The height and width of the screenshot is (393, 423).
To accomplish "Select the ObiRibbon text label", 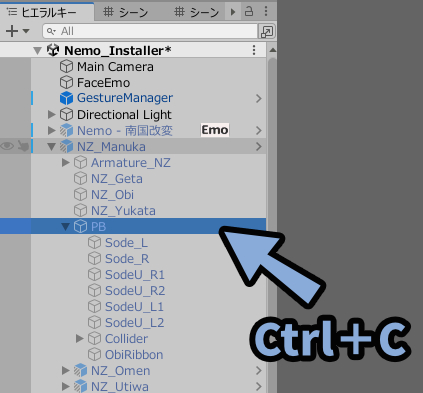I will pos(134,355).
